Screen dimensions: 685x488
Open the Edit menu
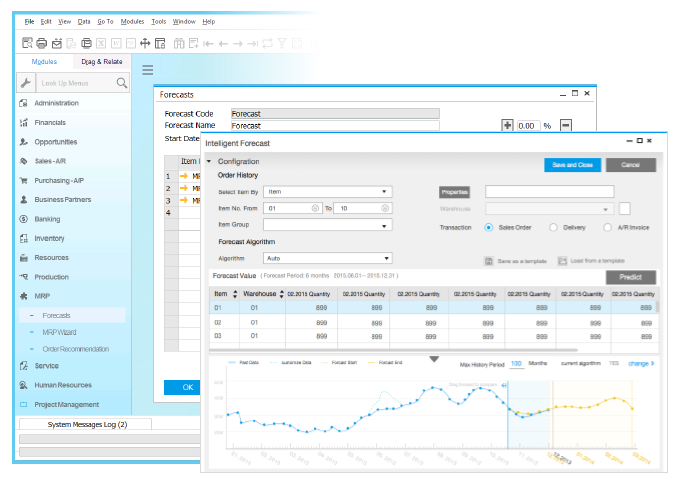tap(46, 21)
